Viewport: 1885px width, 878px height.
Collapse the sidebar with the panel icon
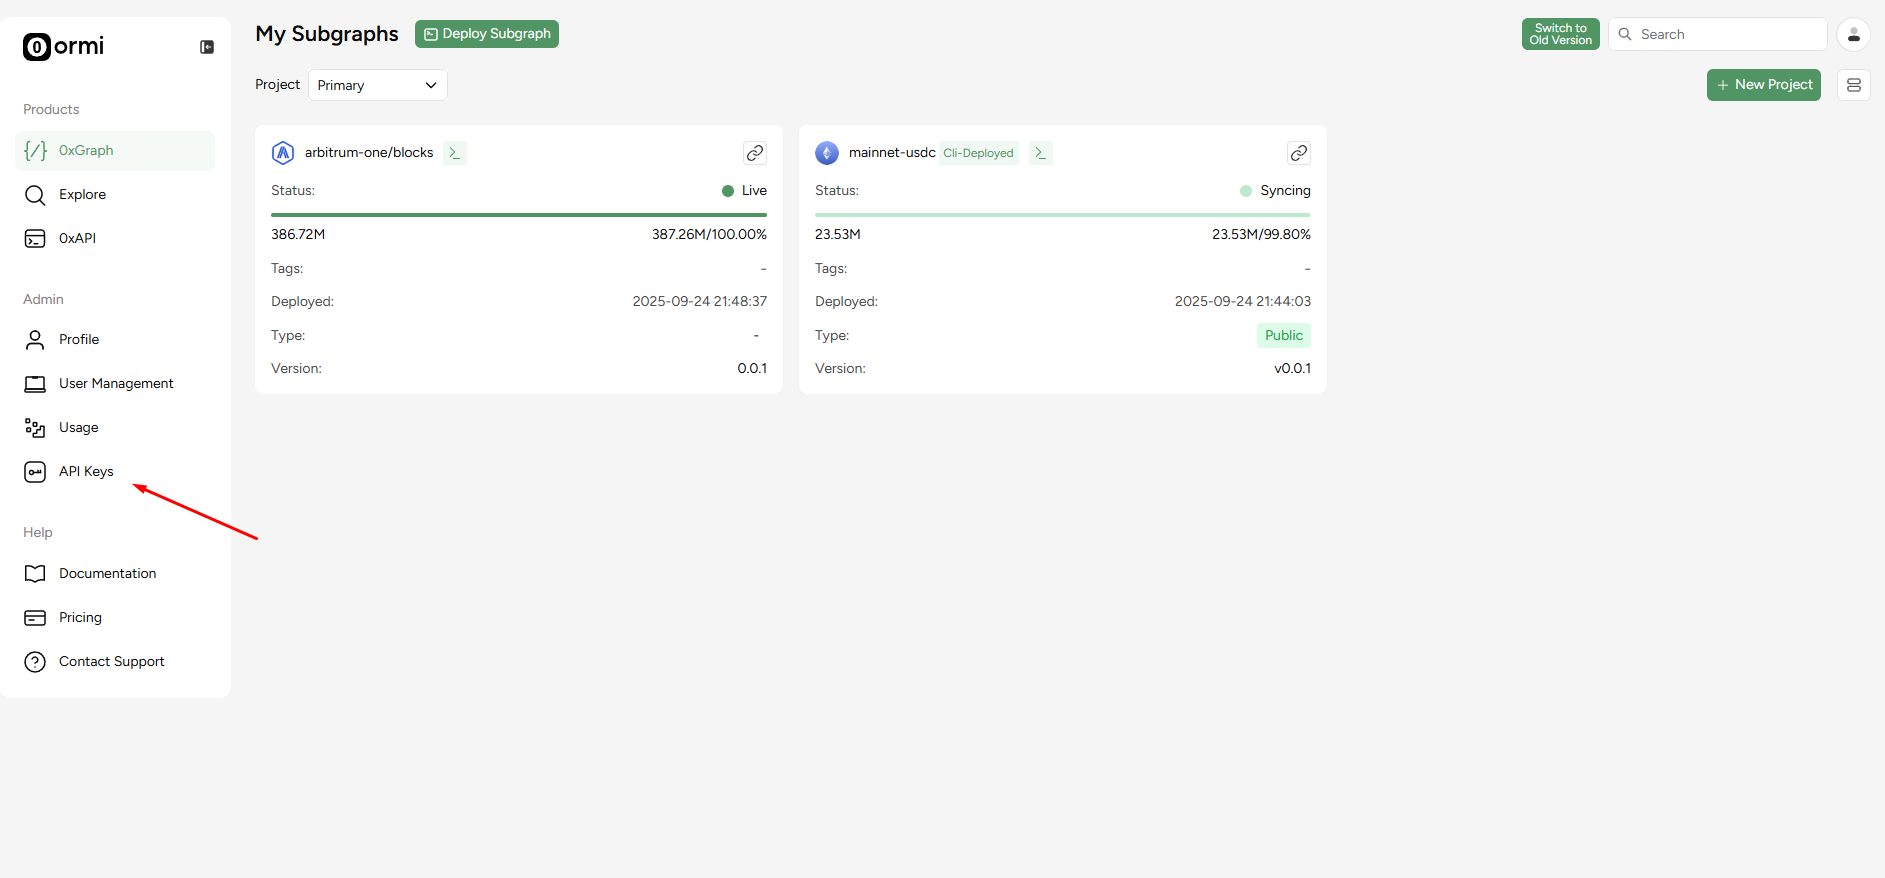click(x=207, y=47)
